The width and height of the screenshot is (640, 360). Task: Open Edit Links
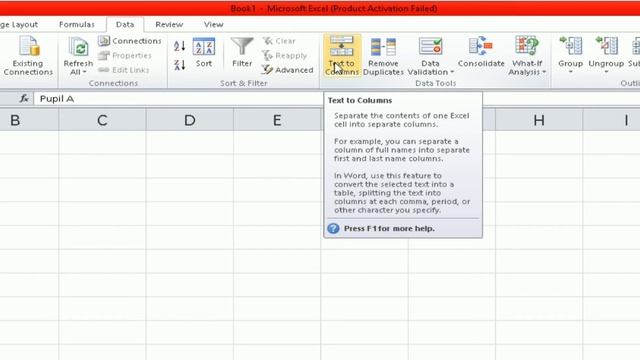(x=124, y=70)
